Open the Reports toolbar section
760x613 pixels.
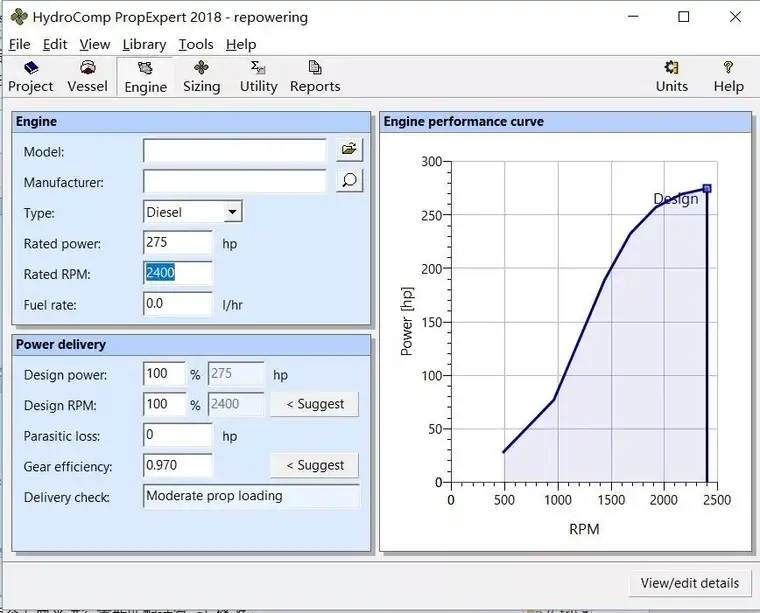[315, 77]
